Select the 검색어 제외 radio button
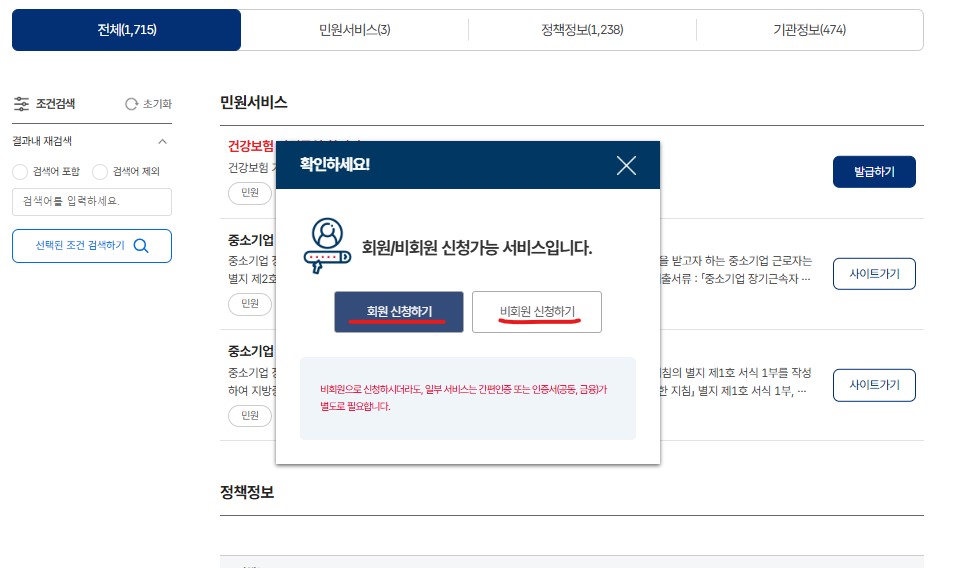 tap(100, 171)
